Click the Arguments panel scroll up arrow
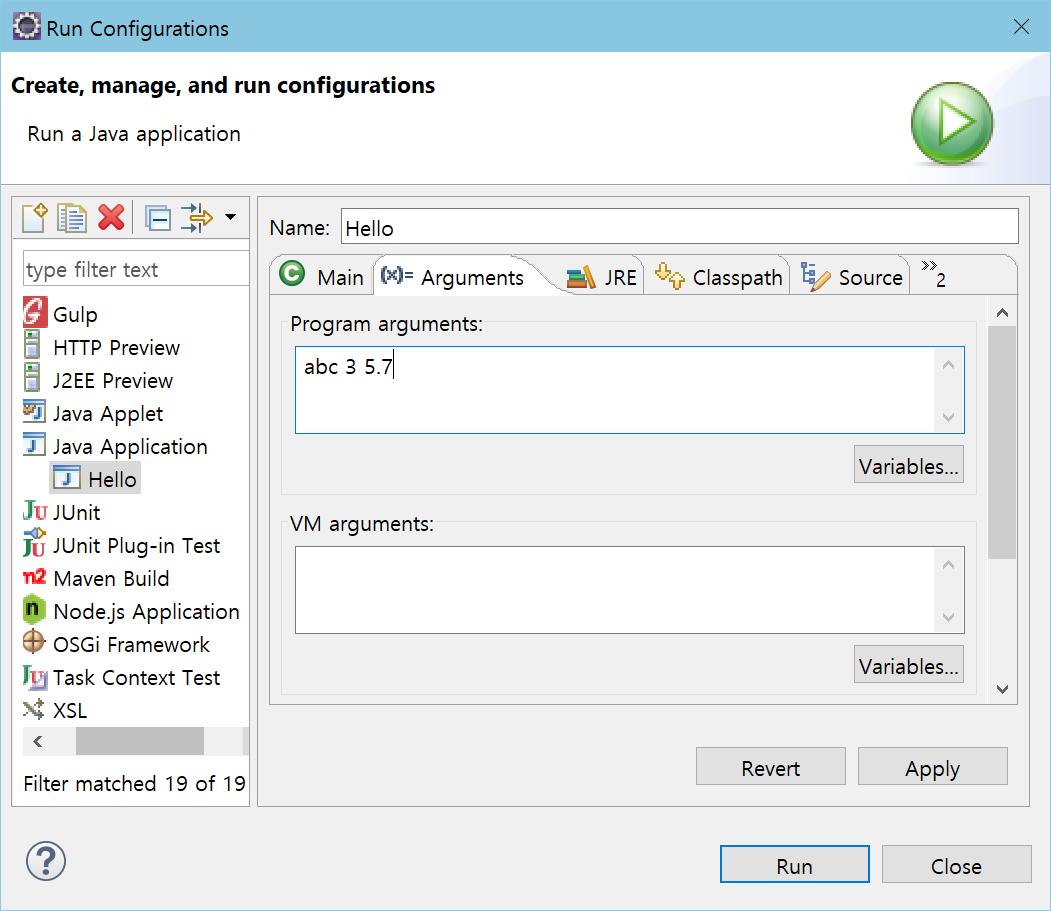This screenshot has height=911, width=1051. pyautogui.click(x=1002, y=312)
